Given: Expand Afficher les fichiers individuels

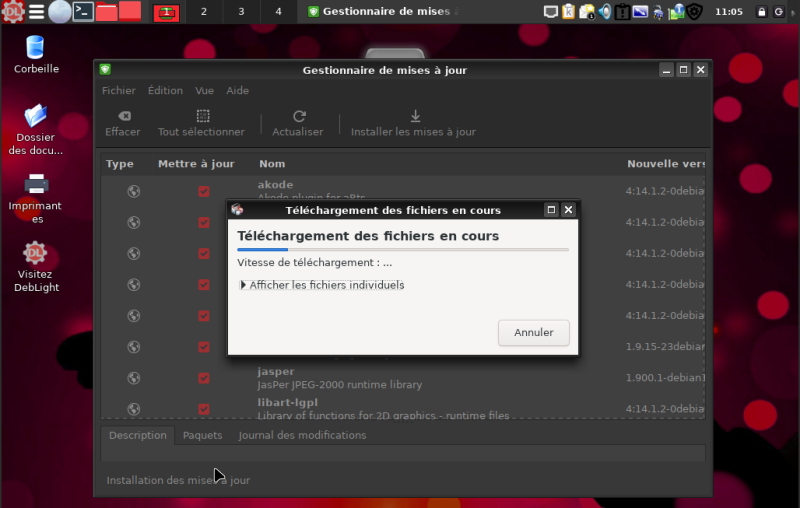Looking at the screenshot, I should tap(243, 285).
